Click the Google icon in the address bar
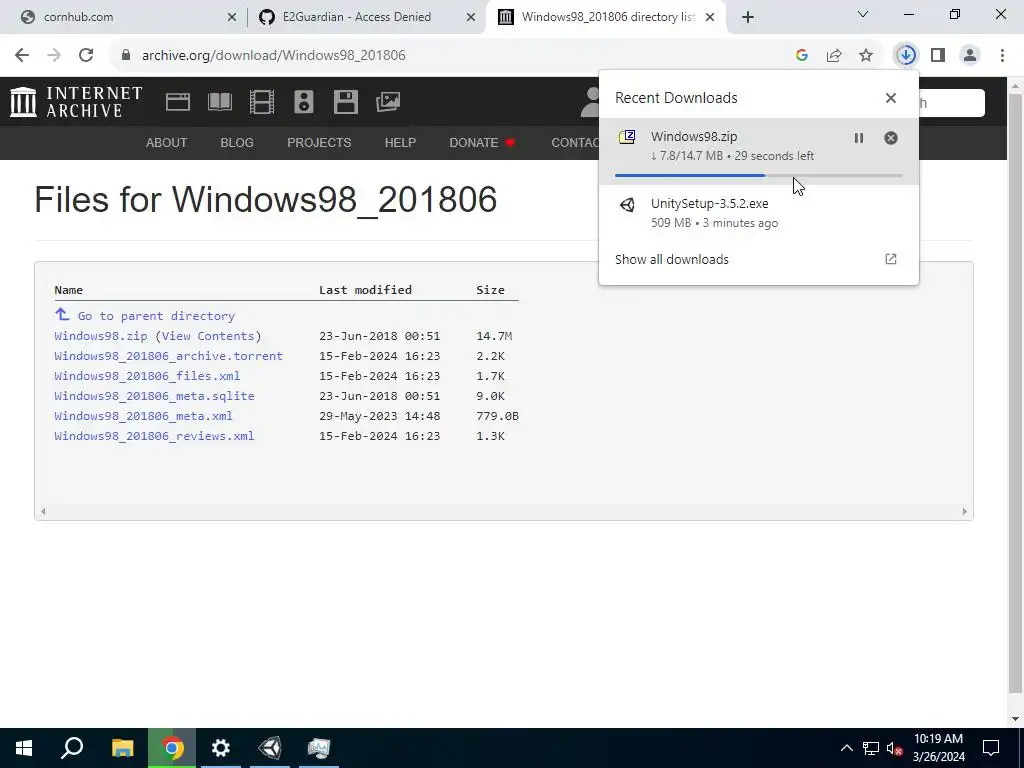Image resolution: width=1024 pixels, height=768 pixels. [x=802, y=56]
